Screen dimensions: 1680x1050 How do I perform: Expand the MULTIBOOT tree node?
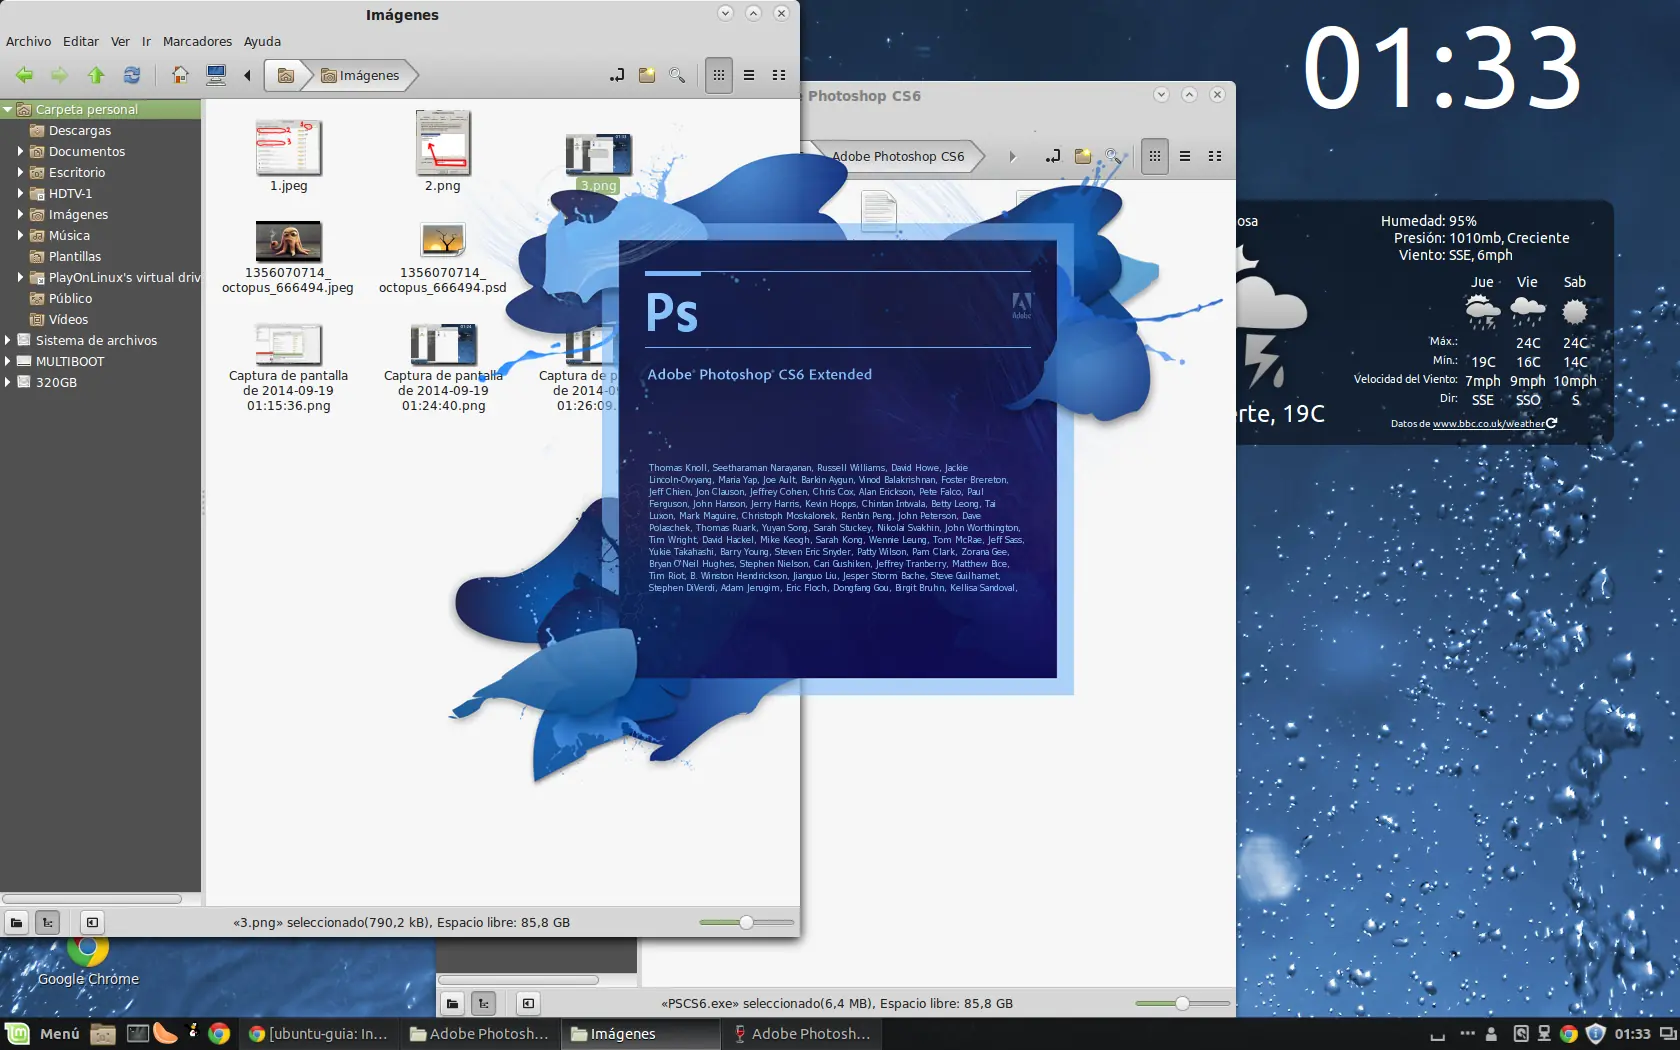click(8, 361)
